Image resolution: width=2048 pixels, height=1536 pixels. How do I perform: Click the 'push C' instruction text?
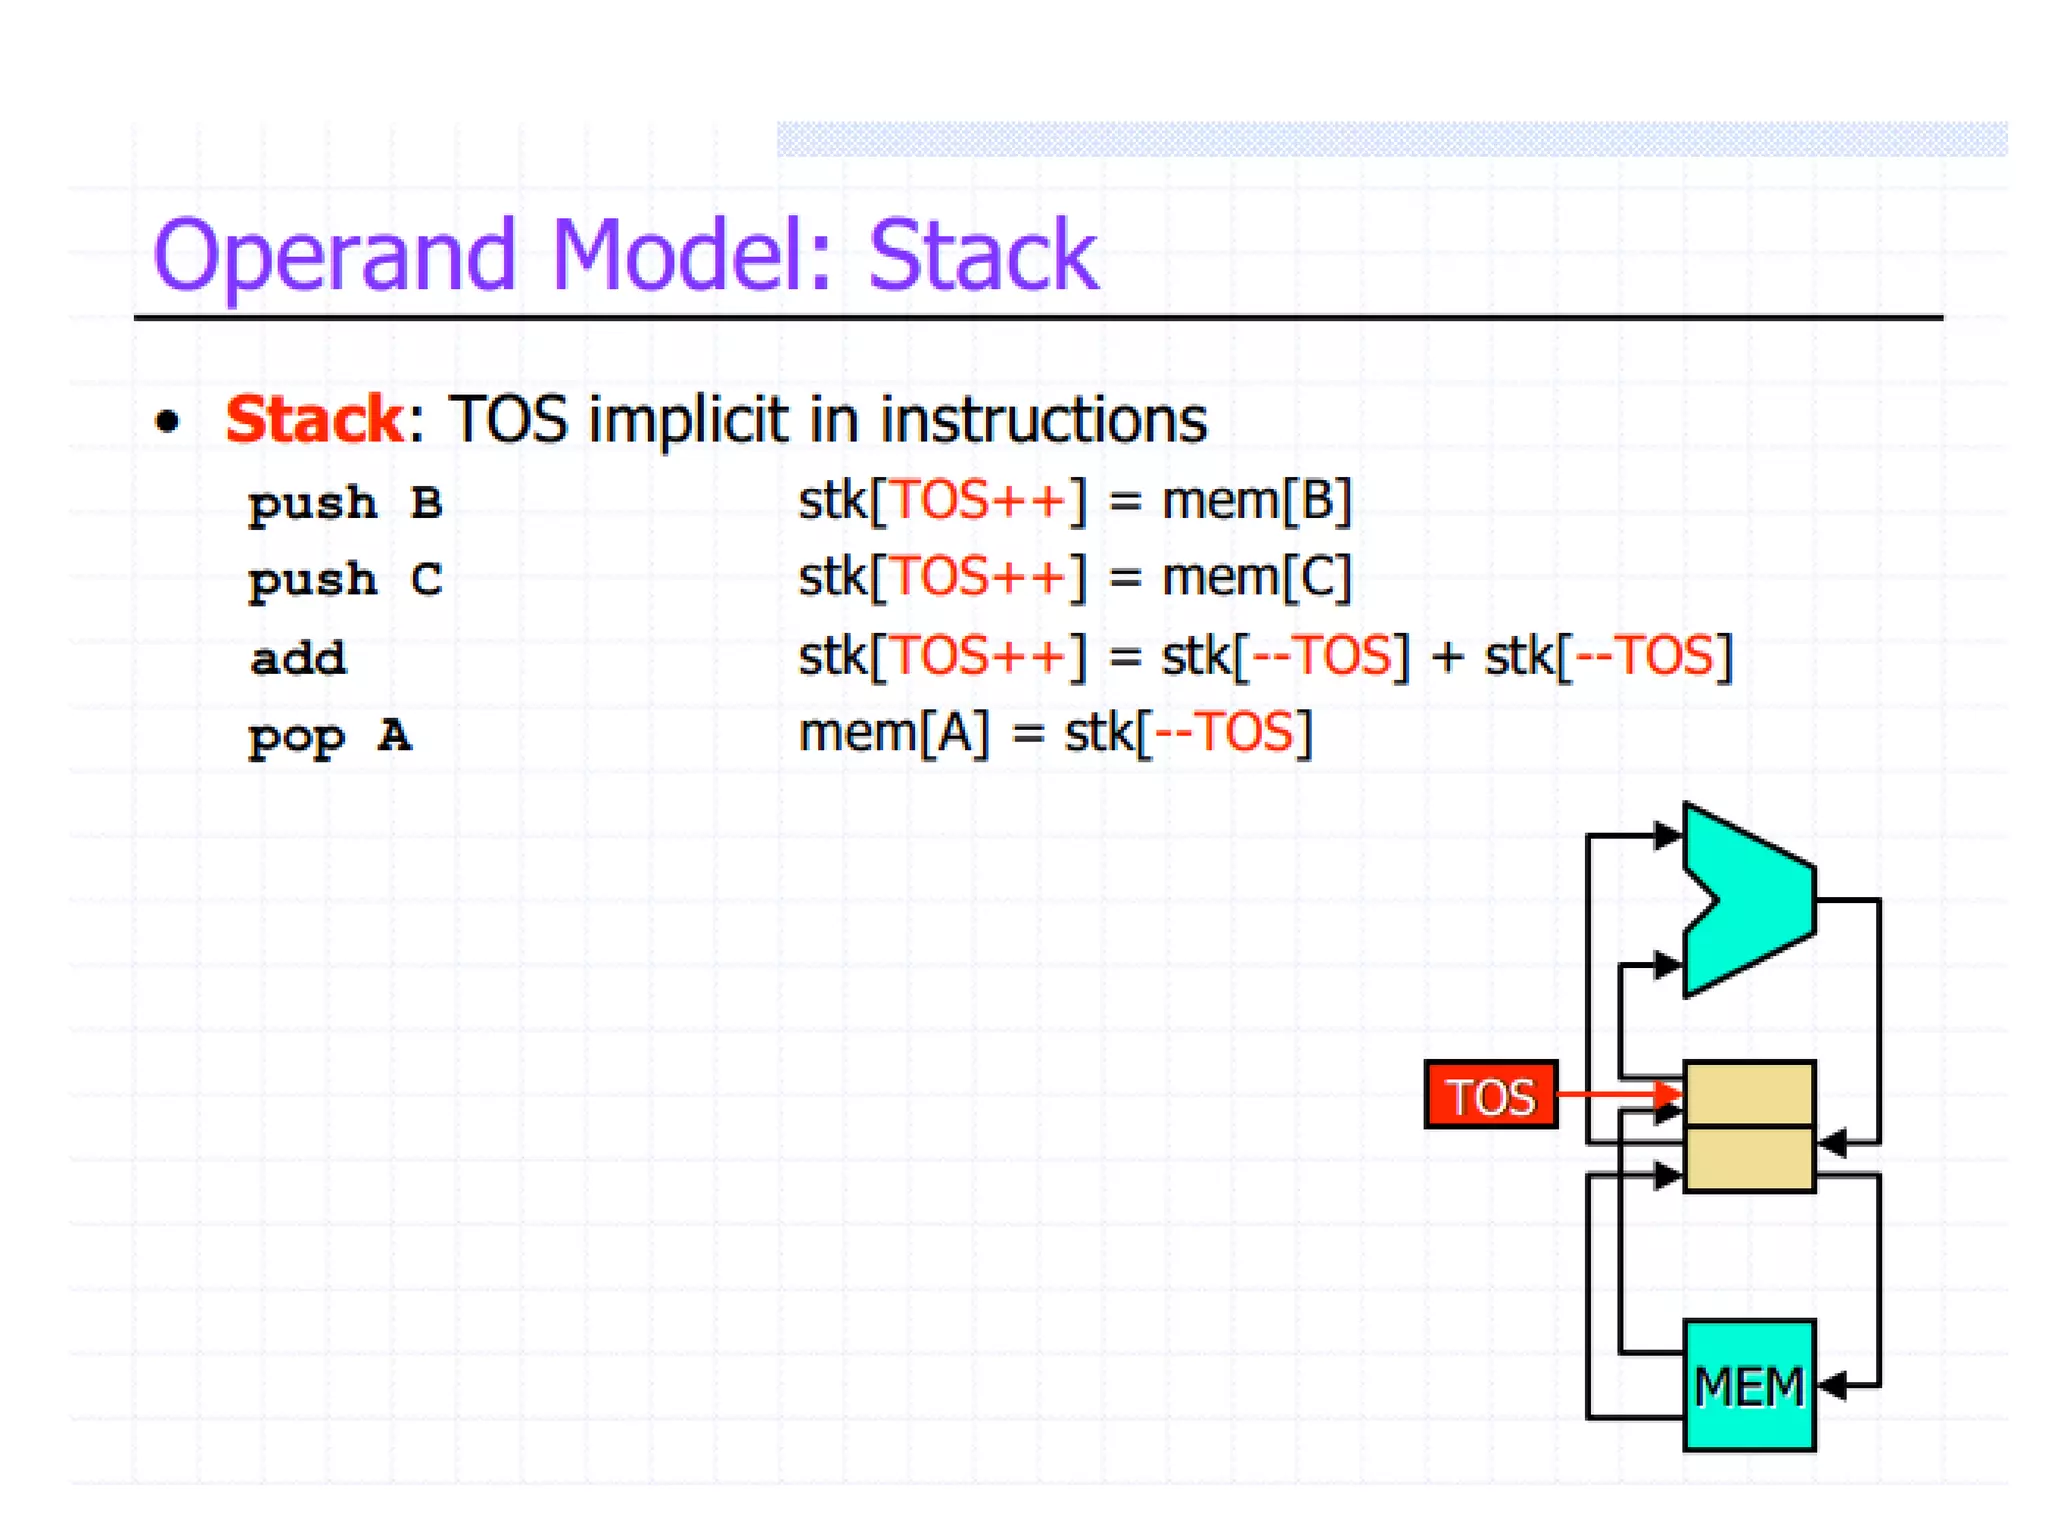pyautogui.click(x=345, y=580)
